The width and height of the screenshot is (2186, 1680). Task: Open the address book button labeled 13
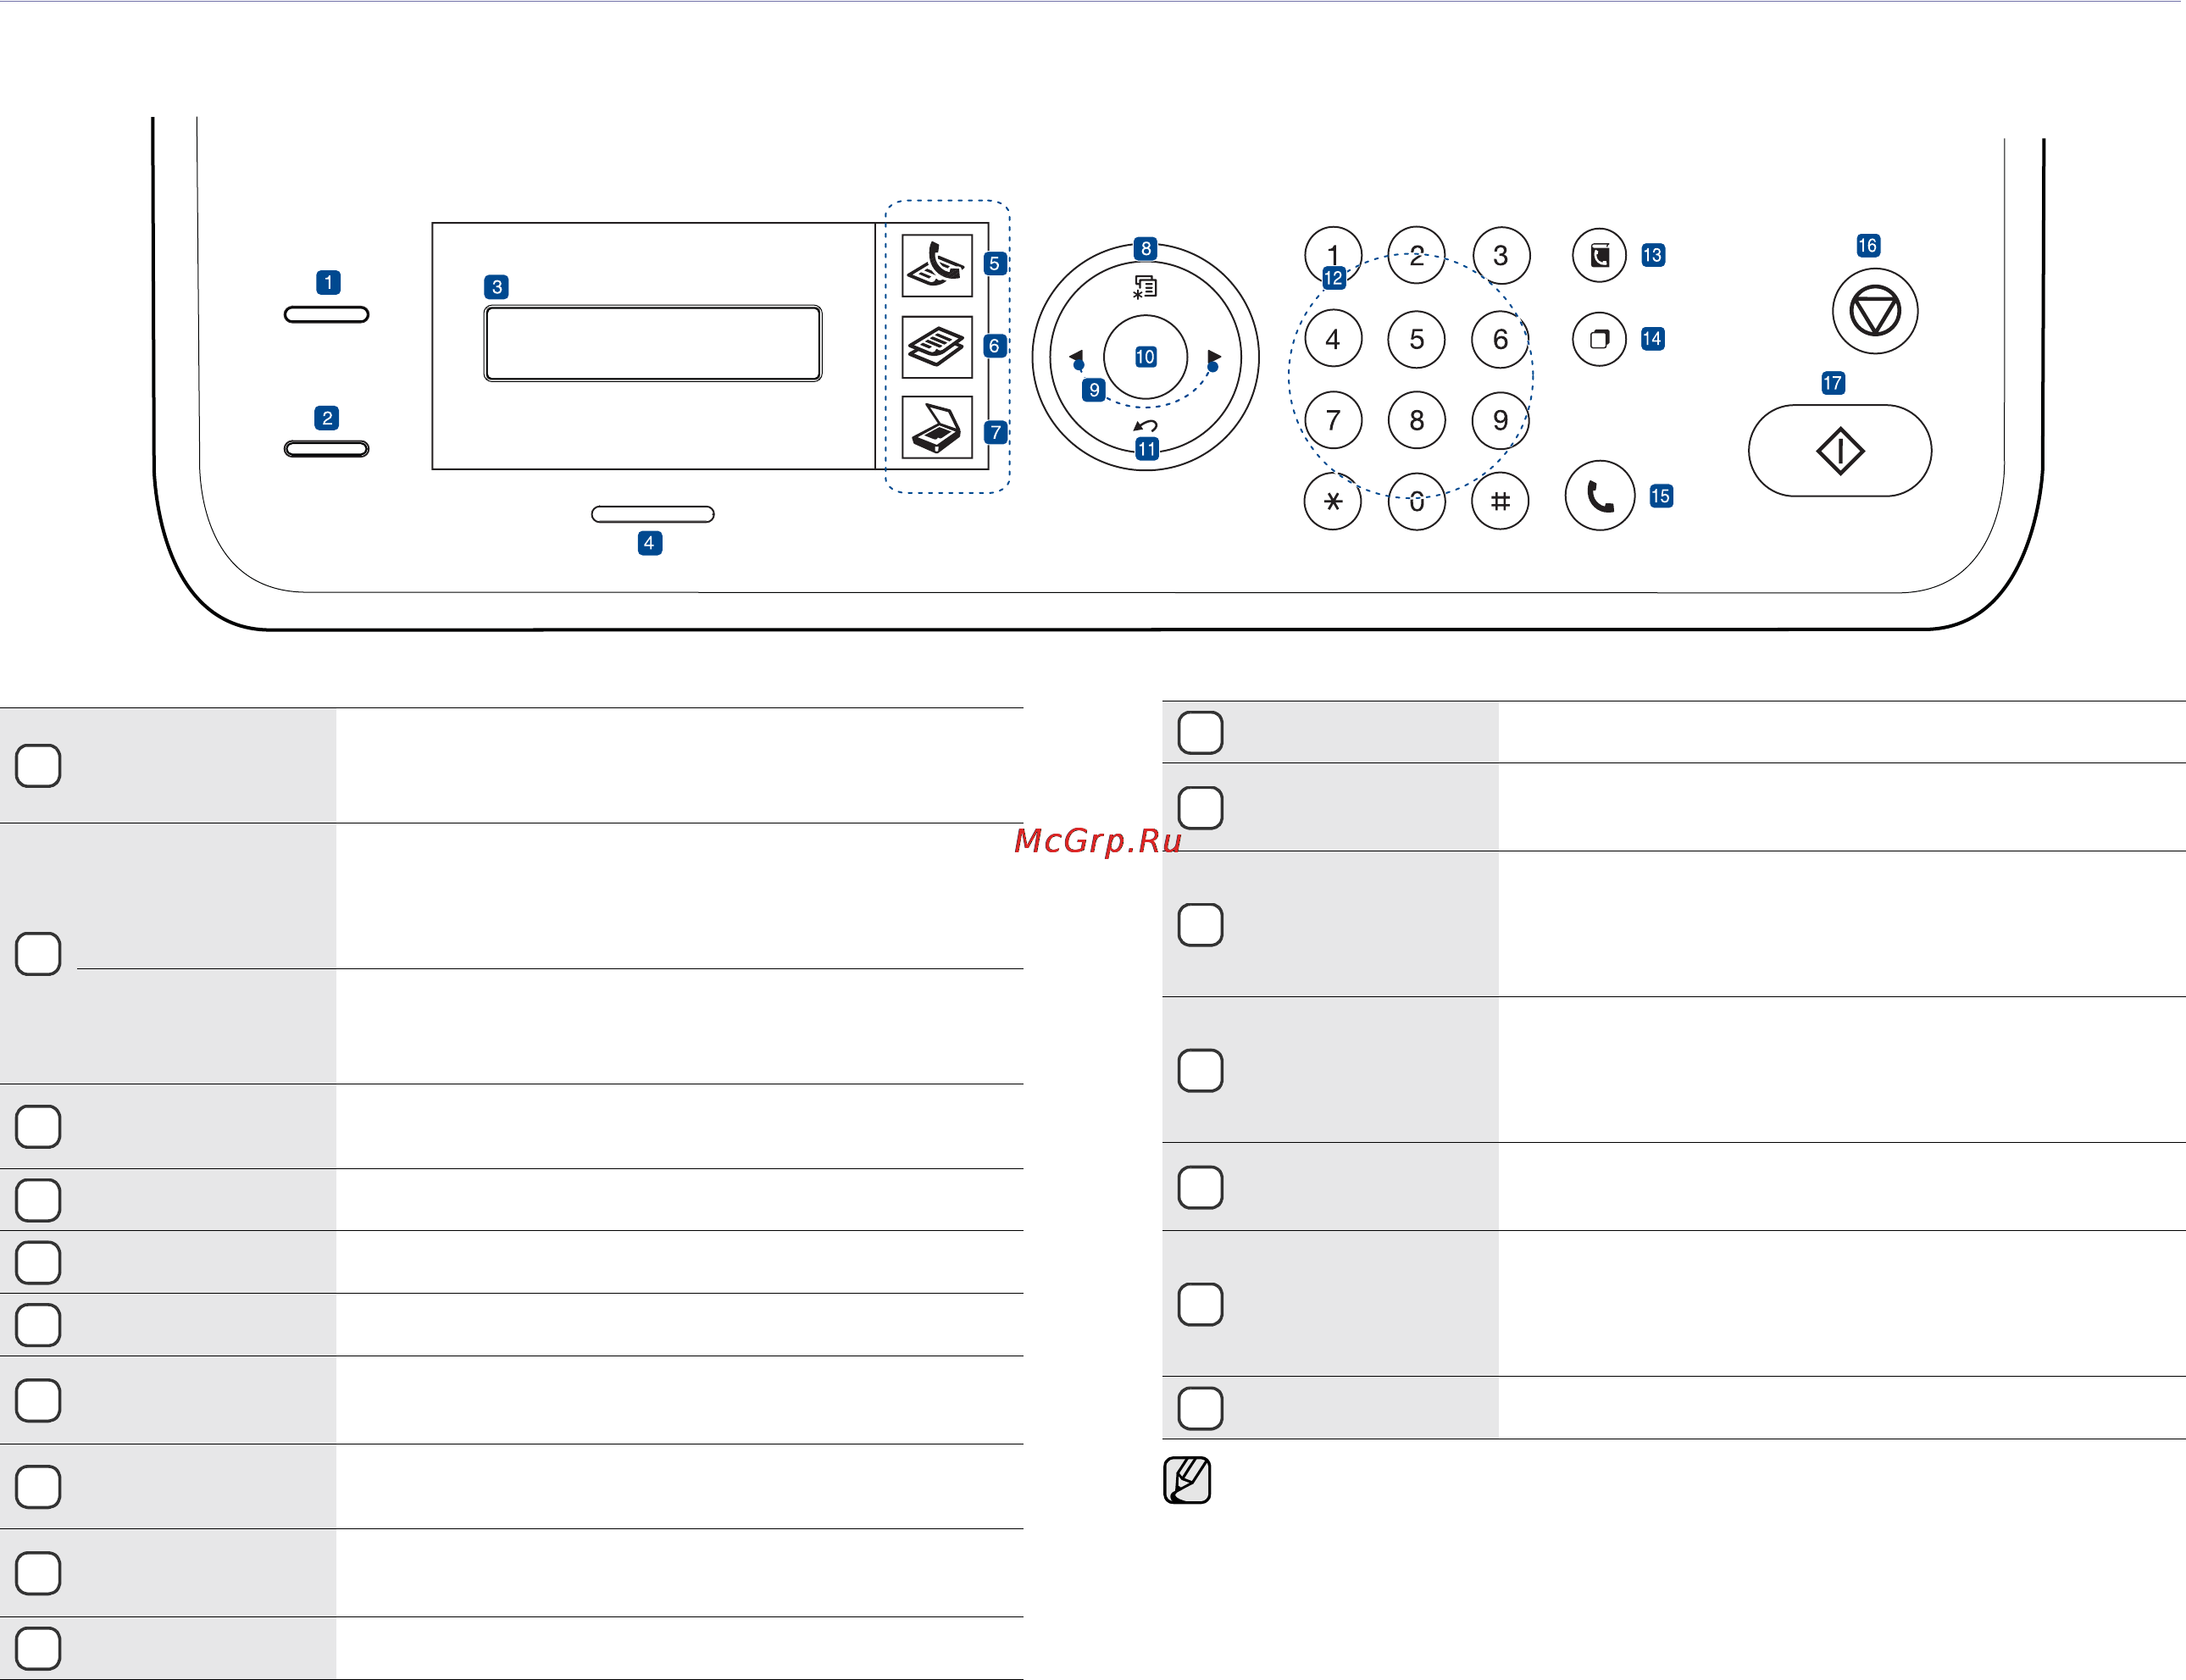click(x=1599, y=256)
